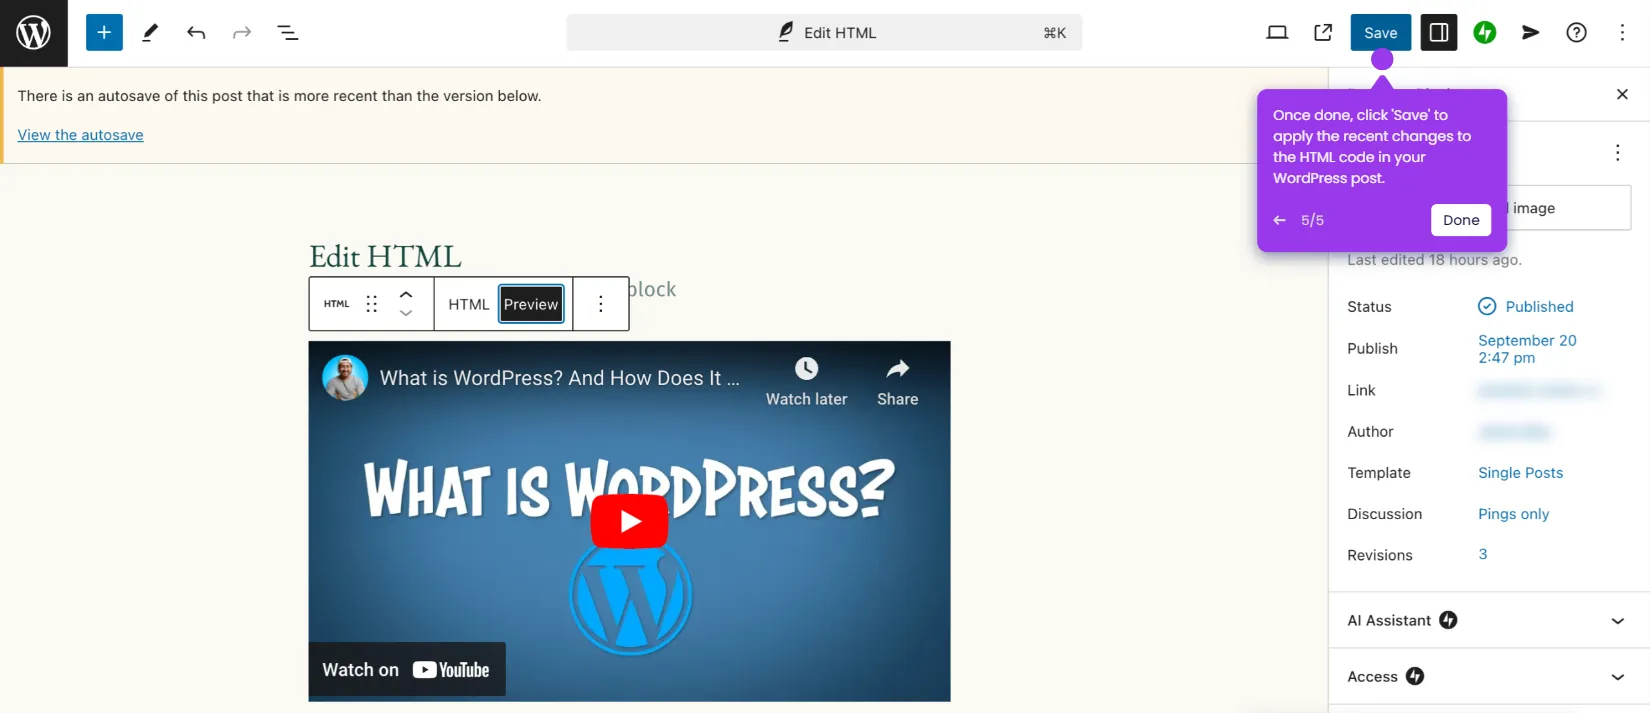Open the editor Options three-dot menu

1622,33
